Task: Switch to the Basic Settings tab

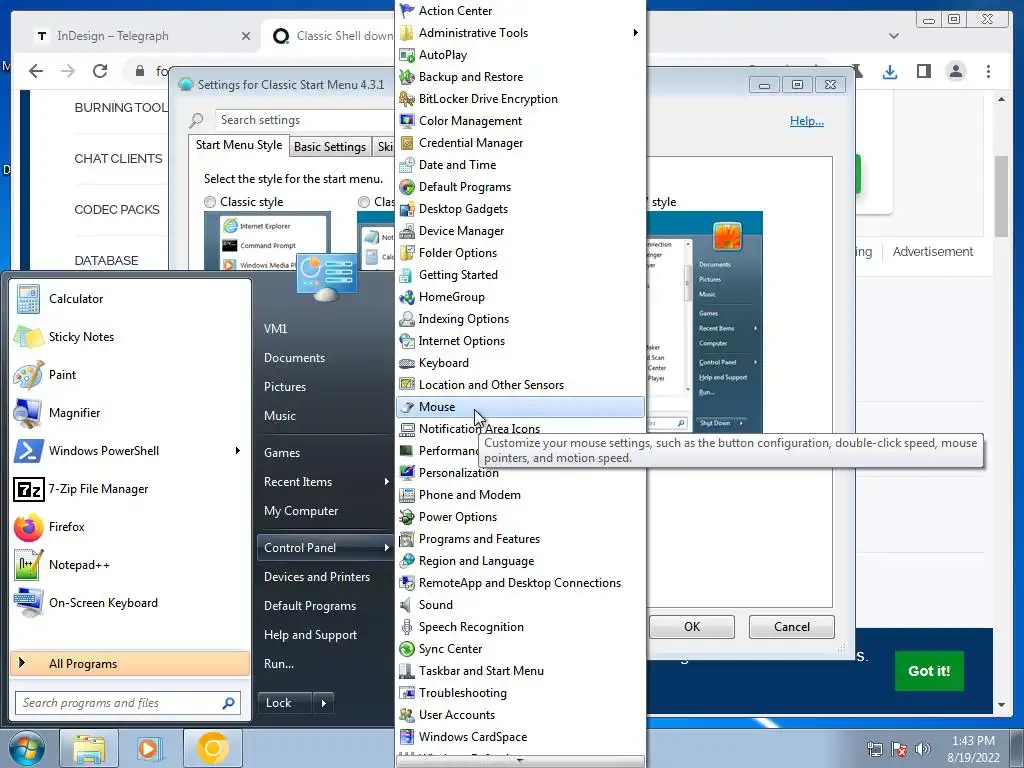Action: [x=330, y=147]
